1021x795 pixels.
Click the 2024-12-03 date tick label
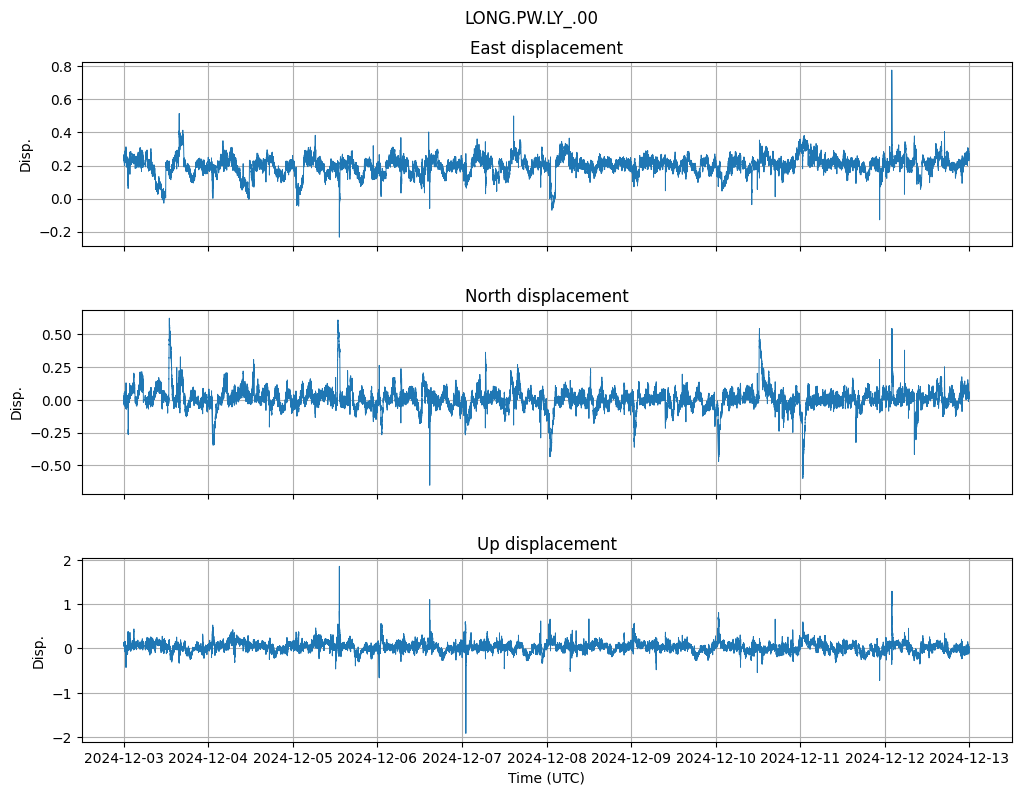pyautogui.click(x=124, y=758)
